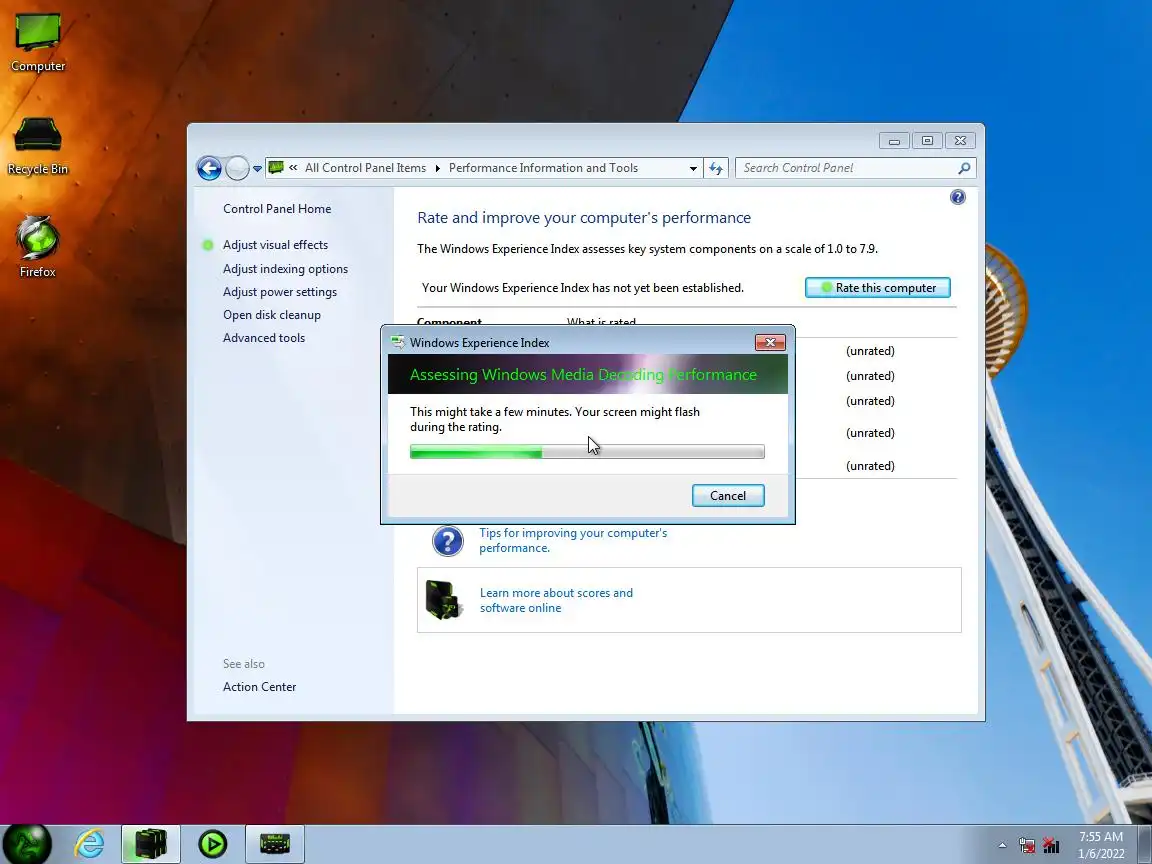Image resolution: width=1152 pixels, height=864 pixels.
Task: Open the clock showing 7:55 AM
Action: [x=1101, y=844]
